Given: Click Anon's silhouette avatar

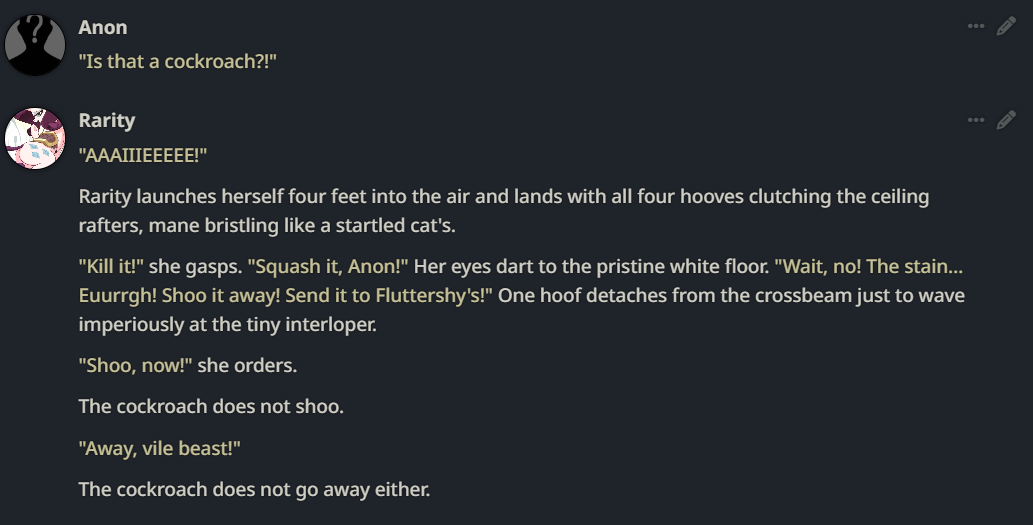Looking at the screenshot, I should coord(36,44).
